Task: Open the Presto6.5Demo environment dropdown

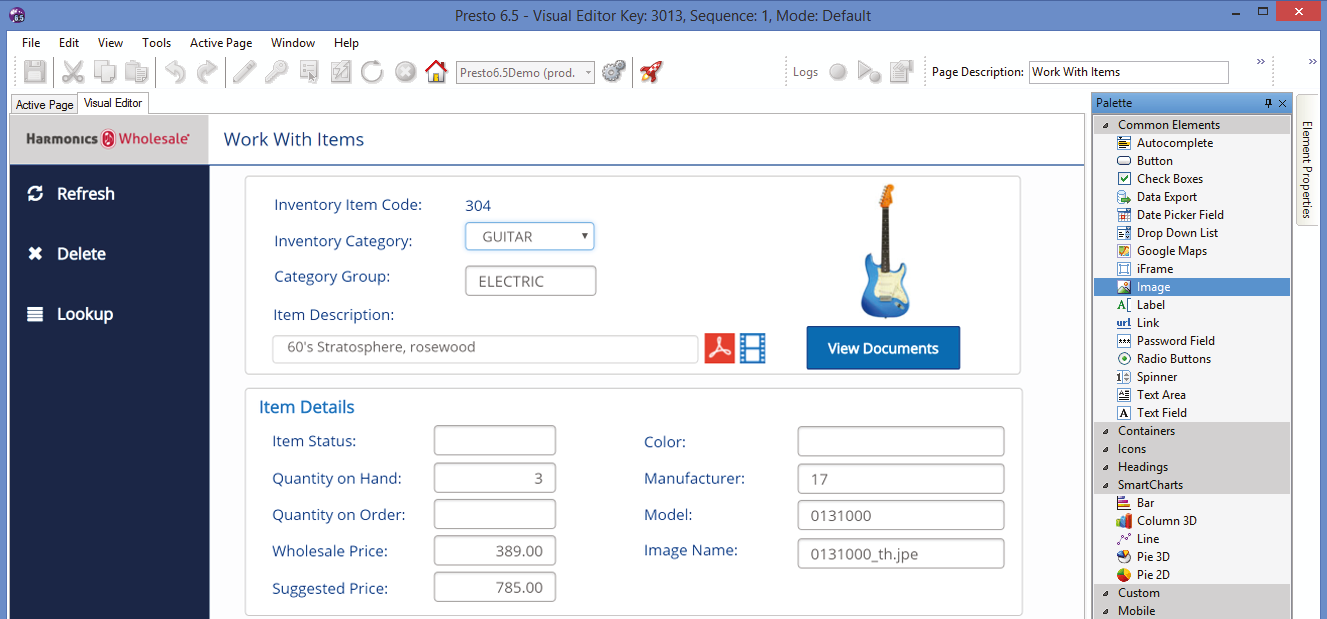Action: tap(525, 72)
